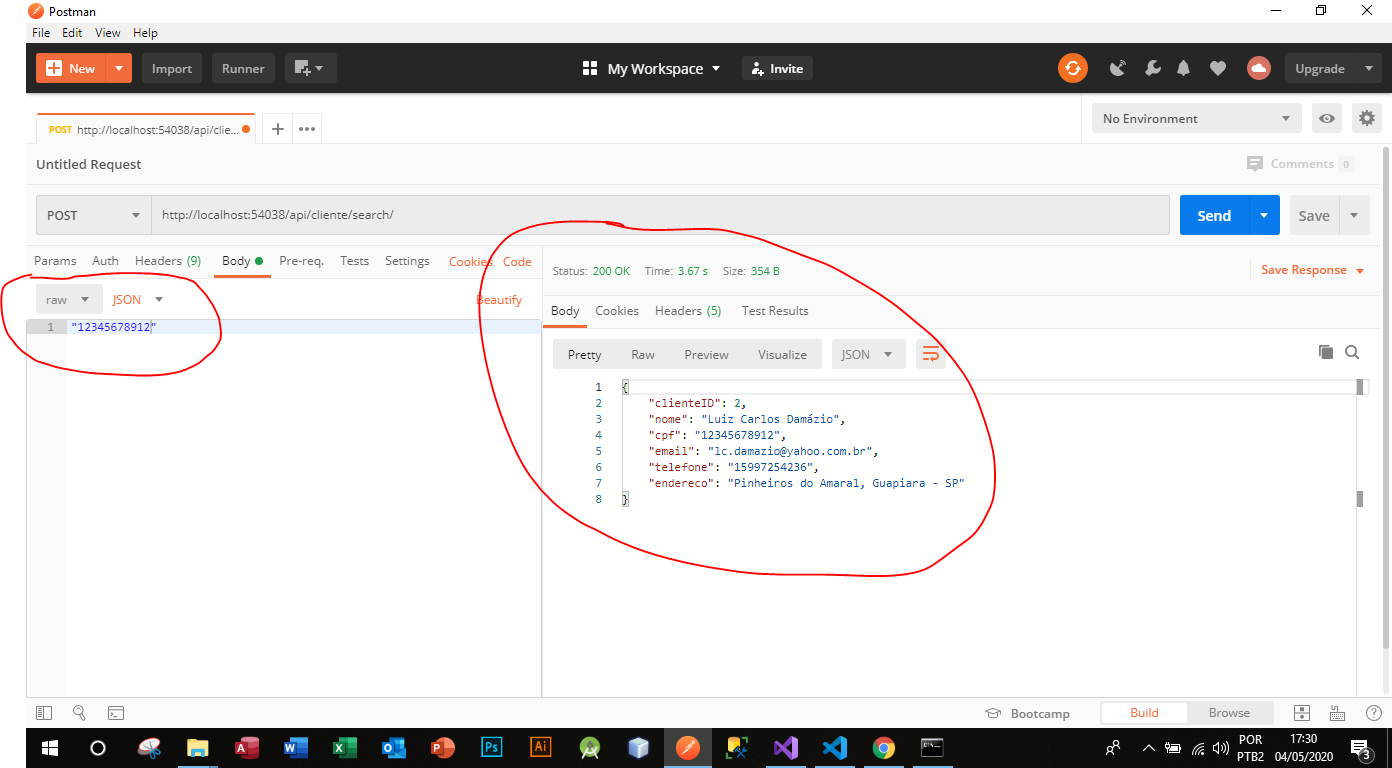Viewport: 1392px width, 768px height.
Task: Open the Help menu
Action: tap(145, 32)
